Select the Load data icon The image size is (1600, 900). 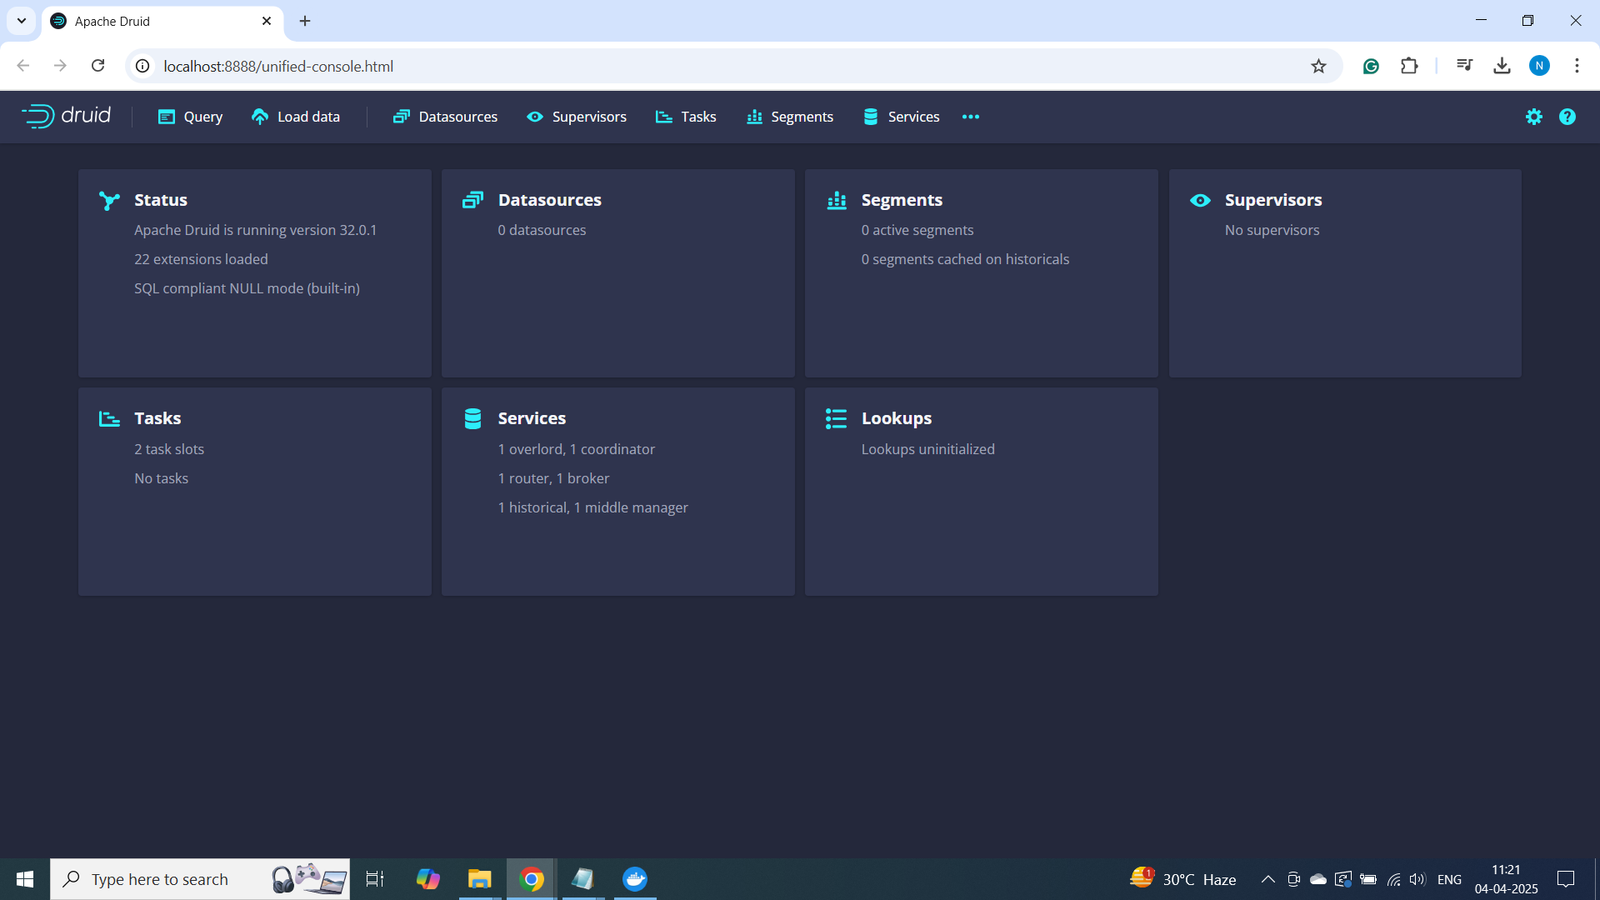pos(260,116)
